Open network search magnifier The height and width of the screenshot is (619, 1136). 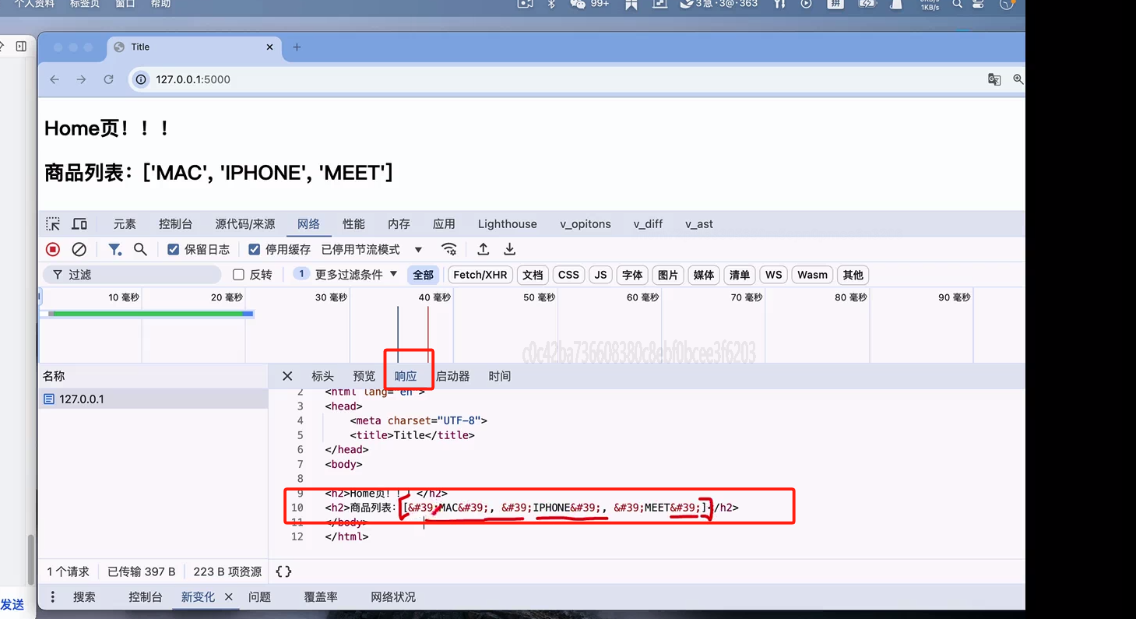point(141,249)
